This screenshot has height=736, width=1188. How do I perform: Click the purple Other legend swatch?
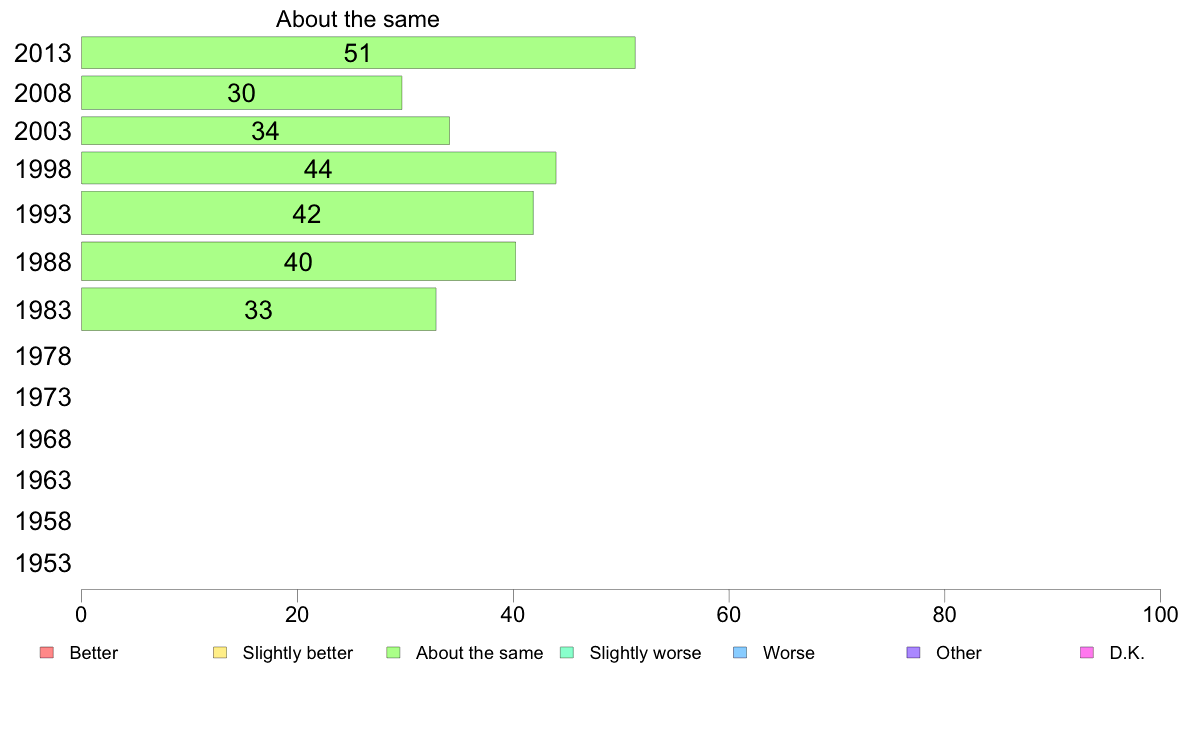pyautogui.click(x=914, y=653)
